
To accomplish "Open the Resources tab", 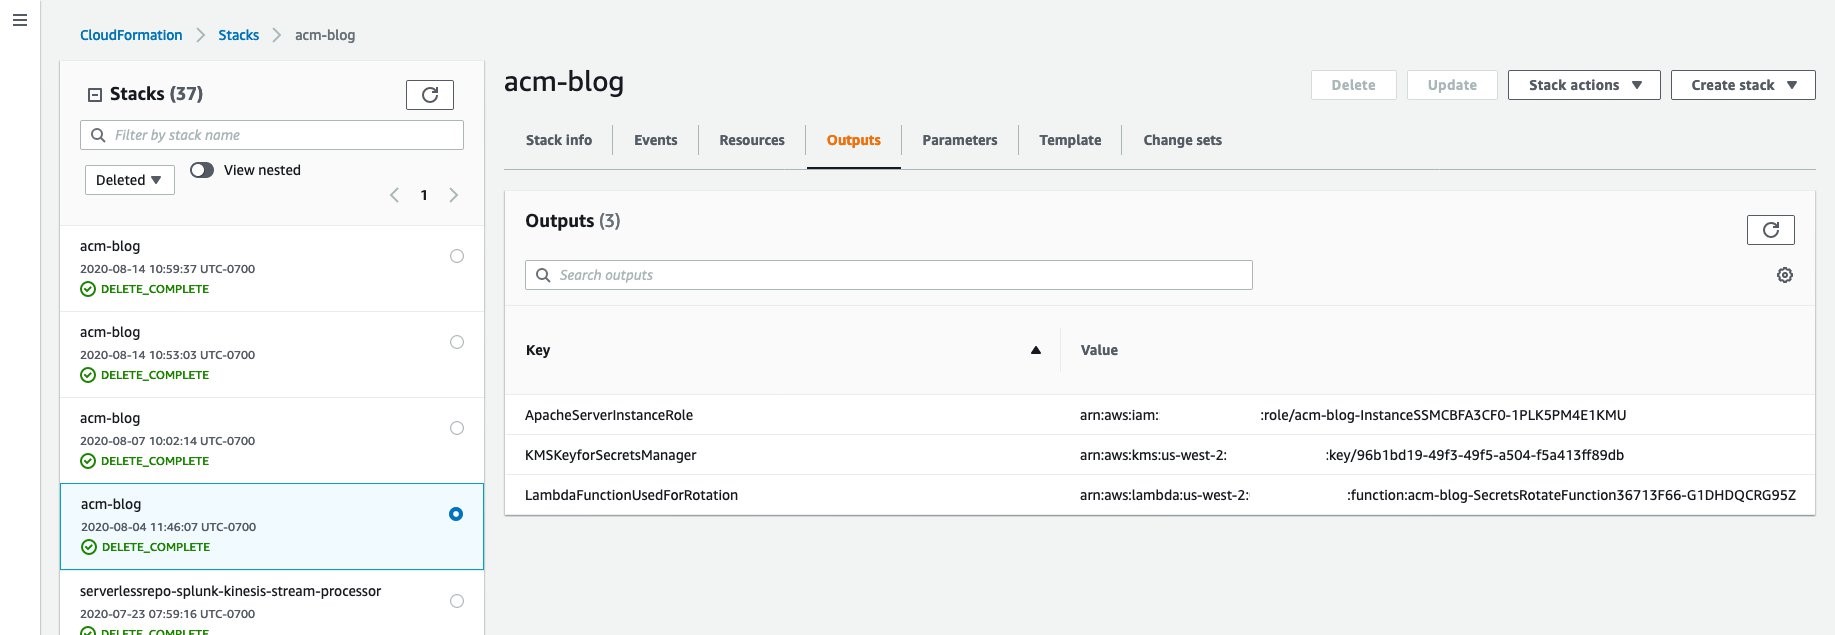I will coord(752,140).
